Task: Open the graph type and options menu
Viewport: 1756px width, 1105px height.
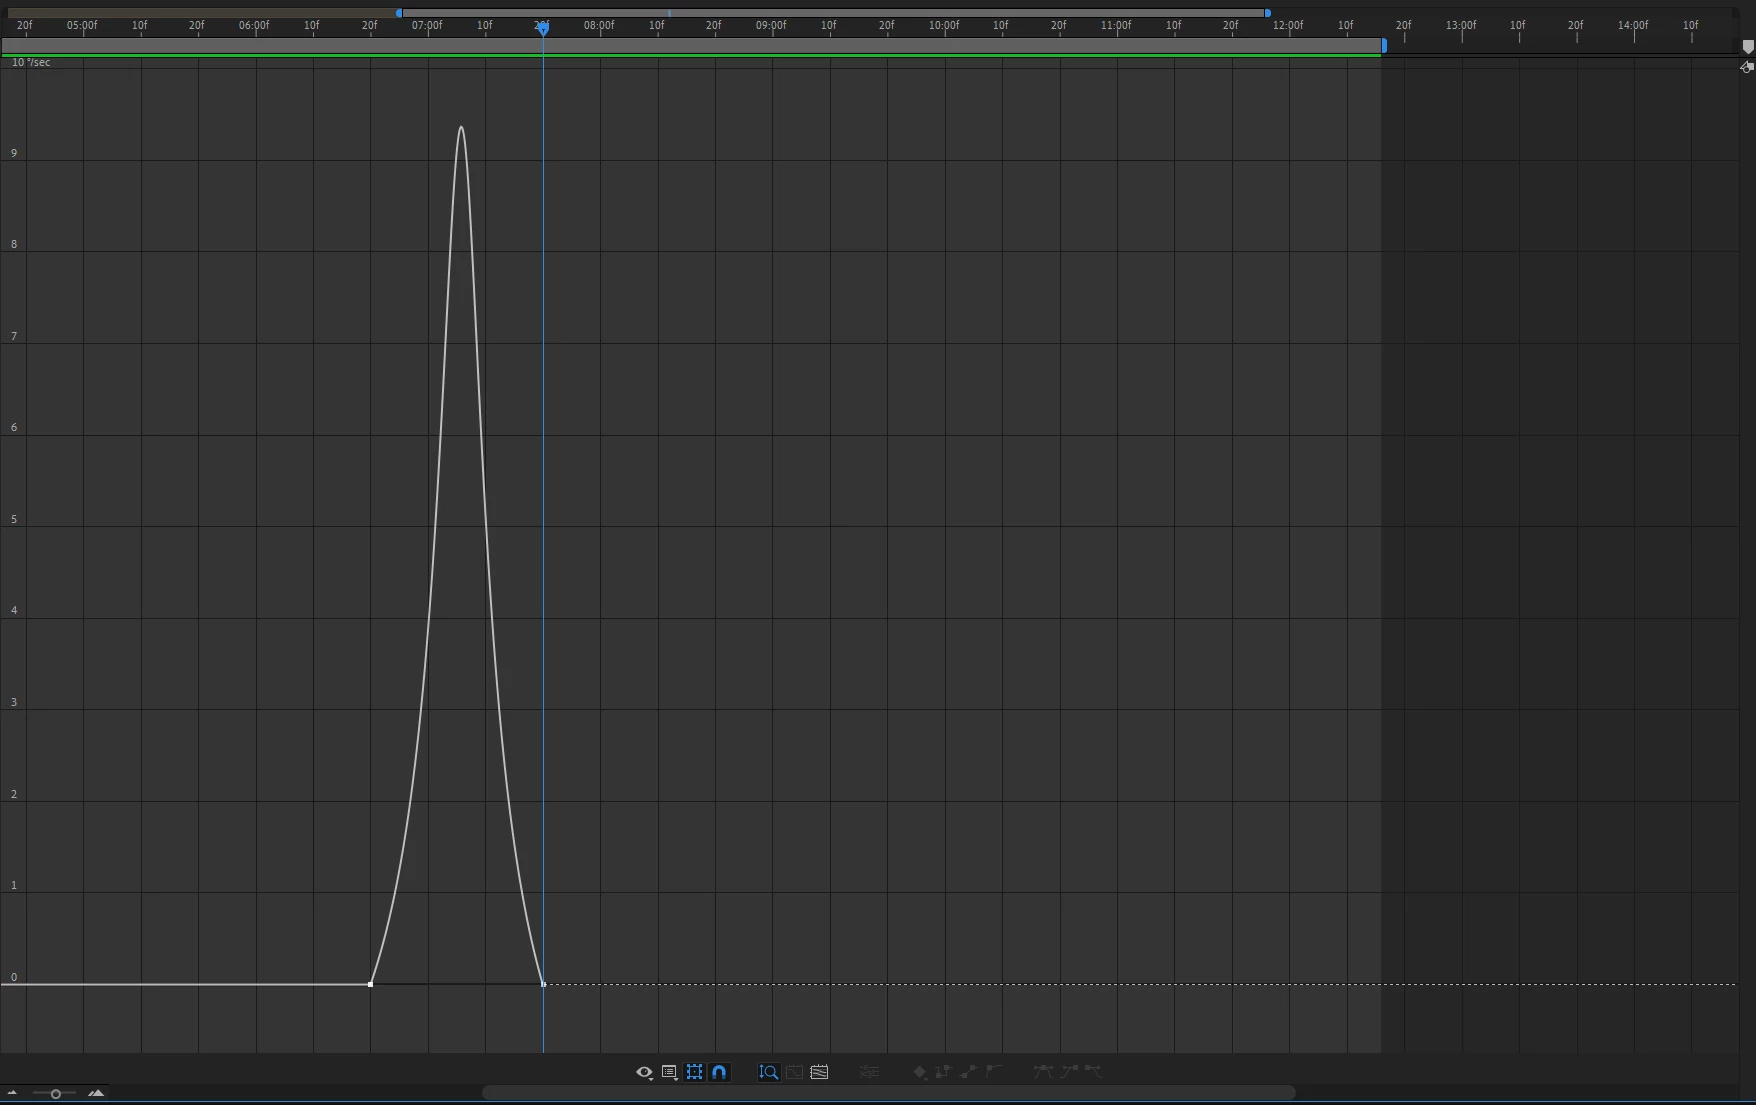Action: coord(670,1072)
